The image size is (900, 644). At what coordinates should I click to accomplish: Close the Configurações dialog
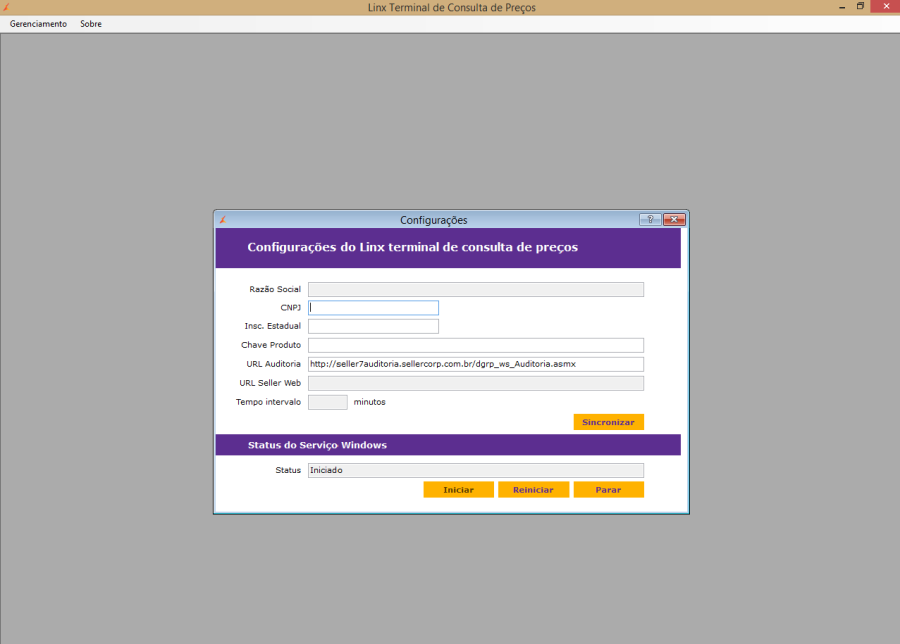[x=674, y=219]
